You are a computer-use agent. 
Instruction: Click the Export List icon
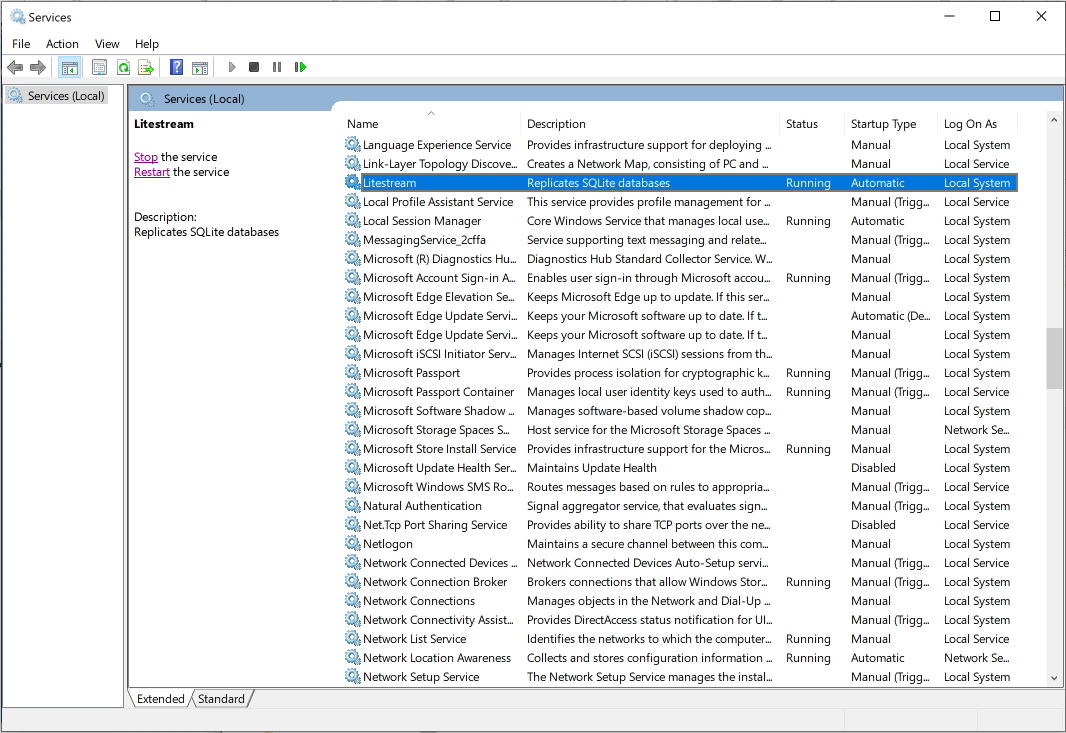tap(146, 67)
